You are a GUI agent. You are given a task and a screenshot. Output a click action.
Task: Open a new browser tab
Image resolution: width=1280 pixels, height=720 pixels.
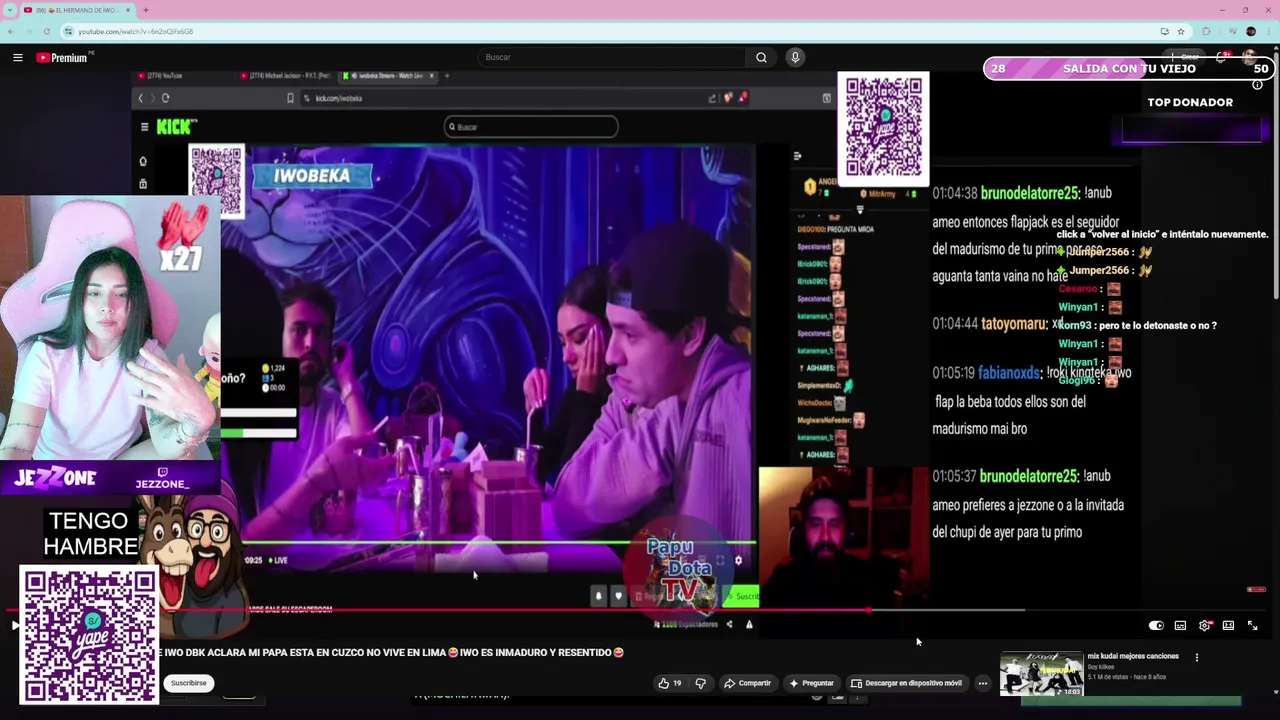point(146,10)
